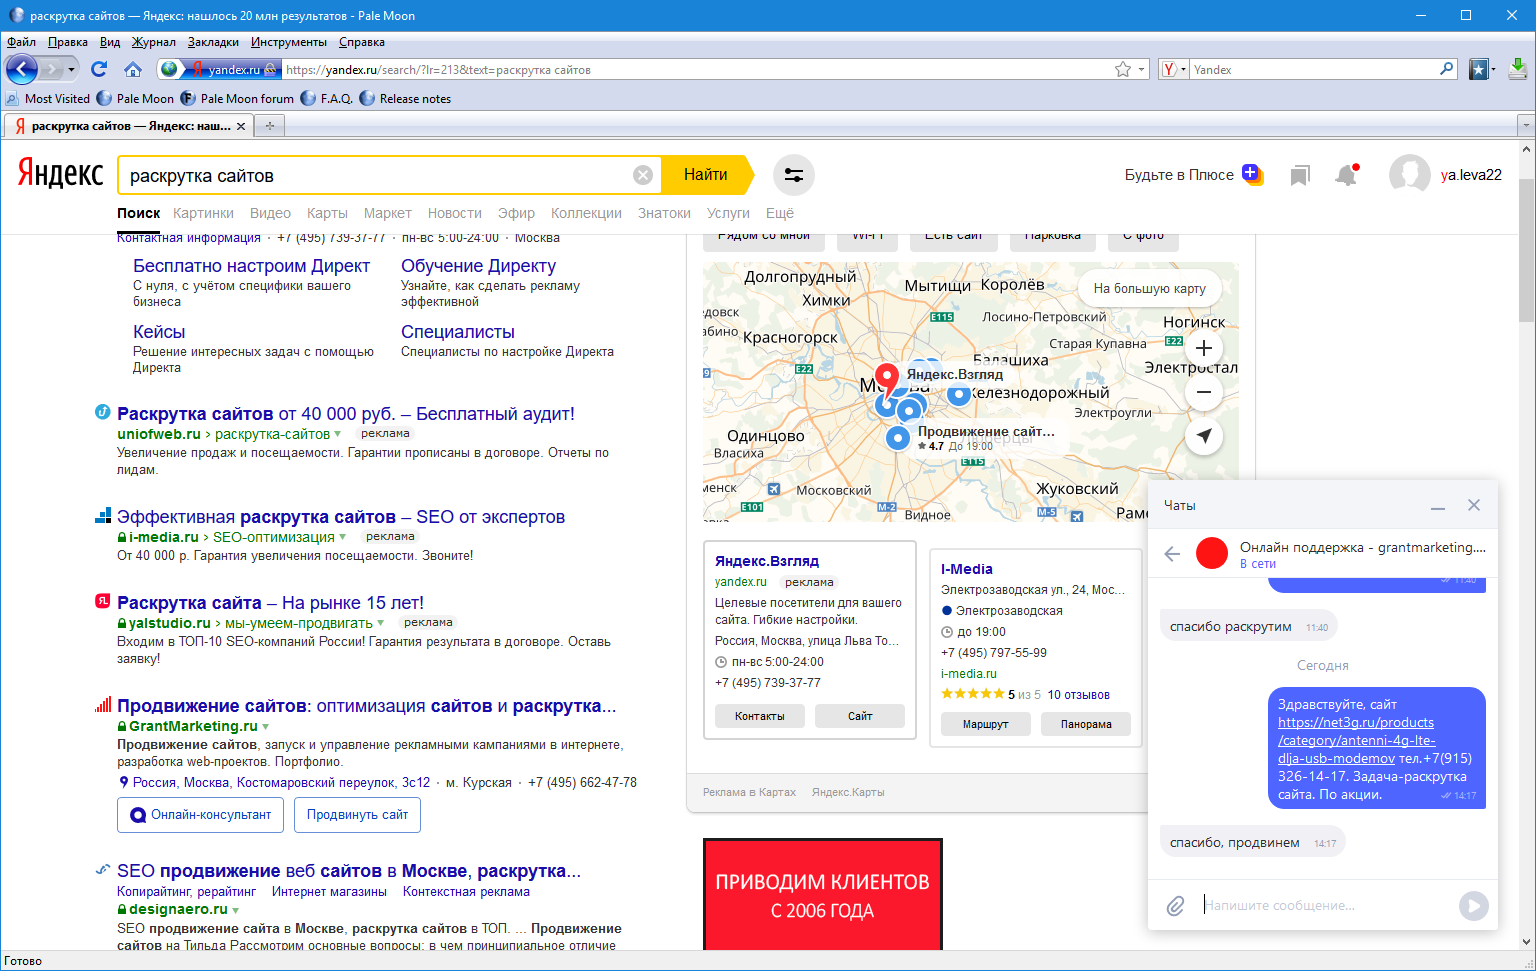The image size is (1536, 971).
Task: Send the chat message with arrow button
Action: click(x=1473, y=906)
